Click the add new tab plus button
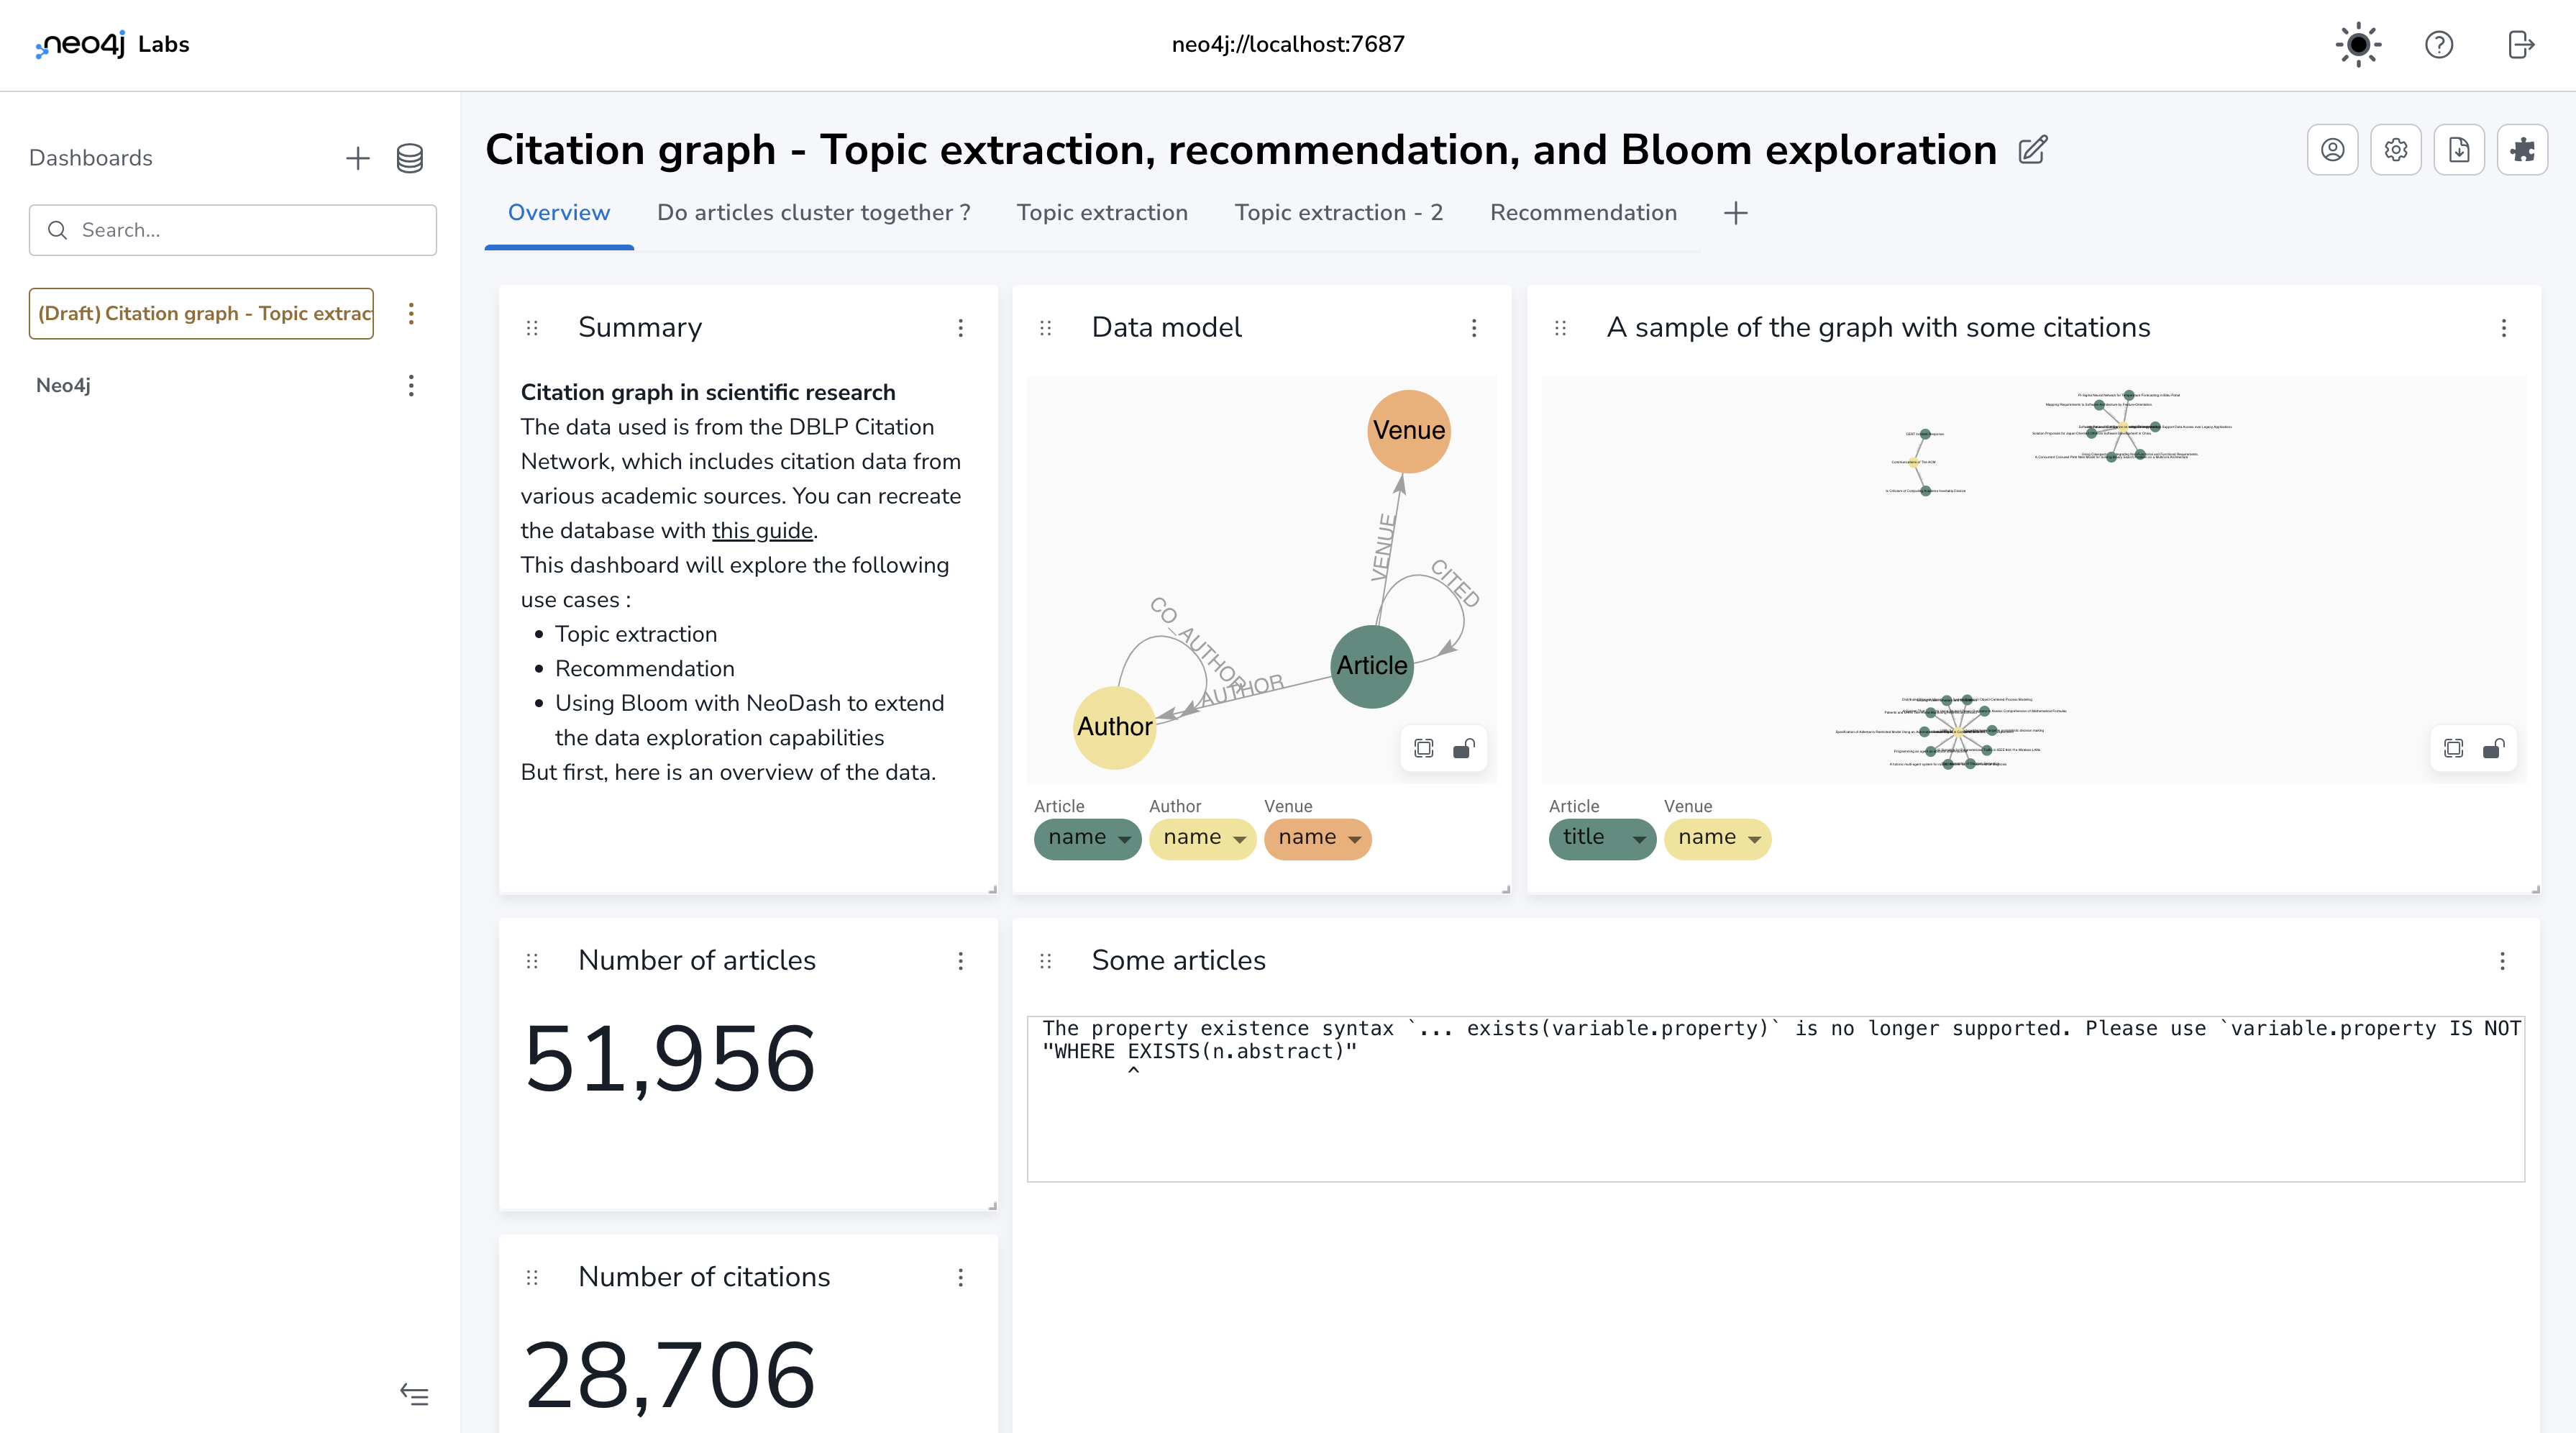 [1735, 211]
